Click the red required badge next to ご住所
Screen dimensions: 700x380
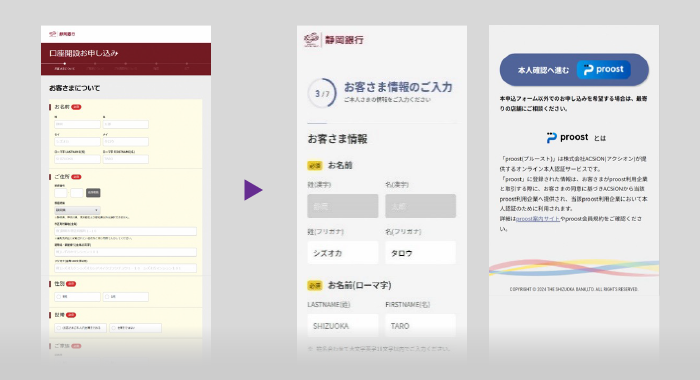tap(76, 177)
